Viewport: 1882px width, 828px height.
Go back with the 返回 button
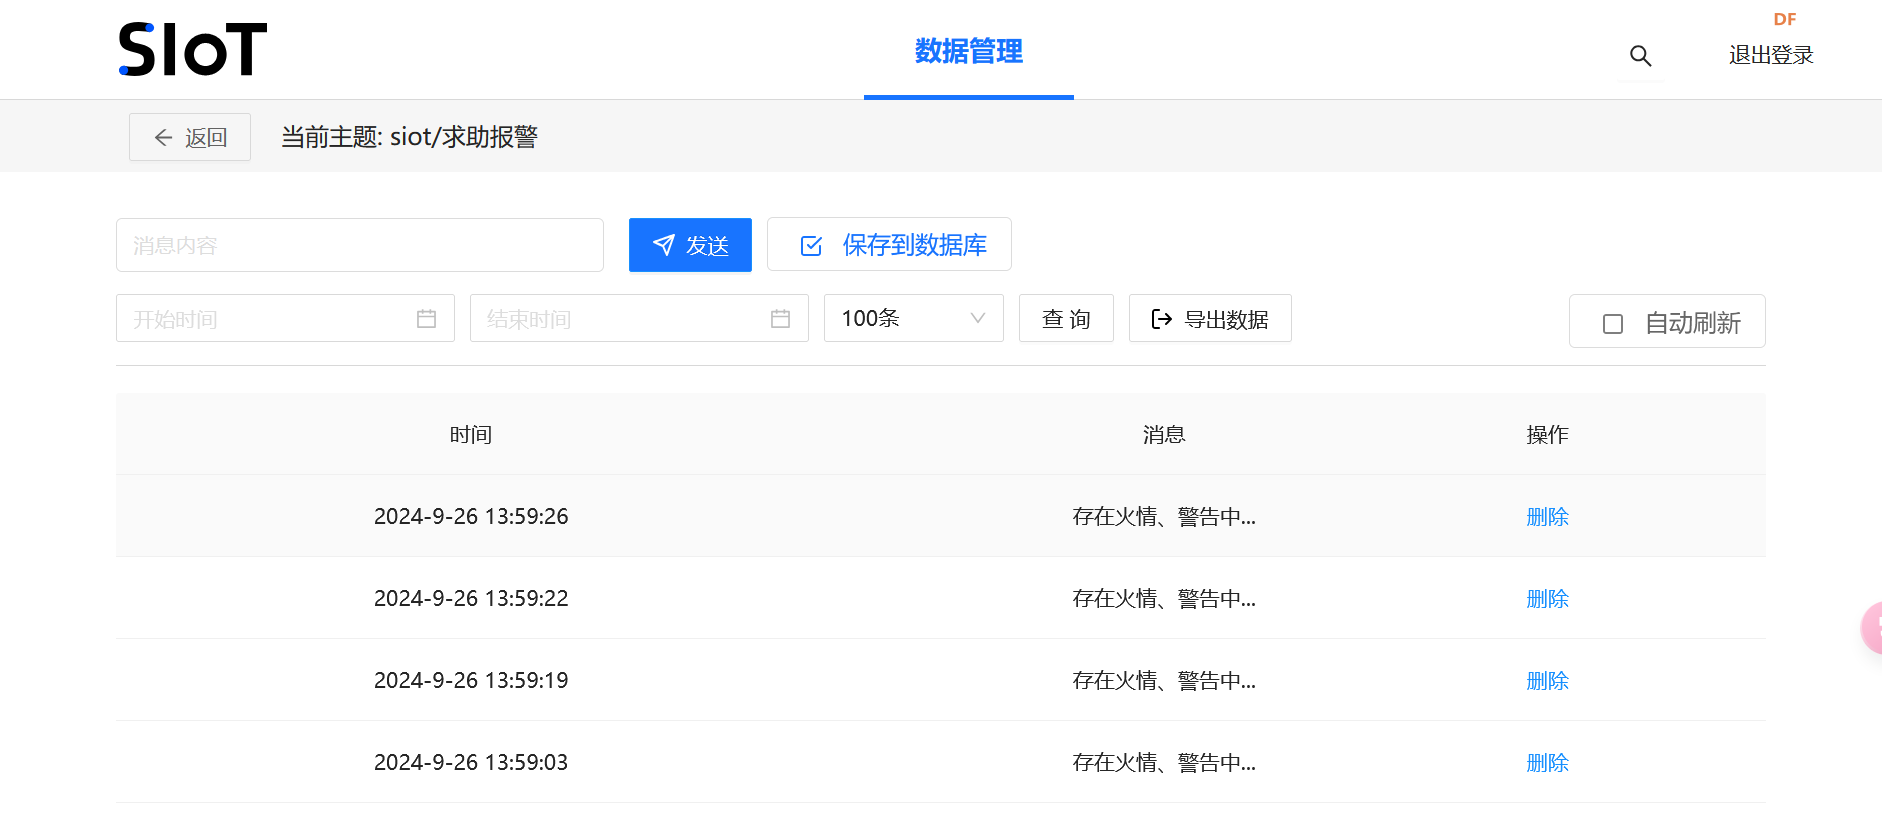(190, 137)
